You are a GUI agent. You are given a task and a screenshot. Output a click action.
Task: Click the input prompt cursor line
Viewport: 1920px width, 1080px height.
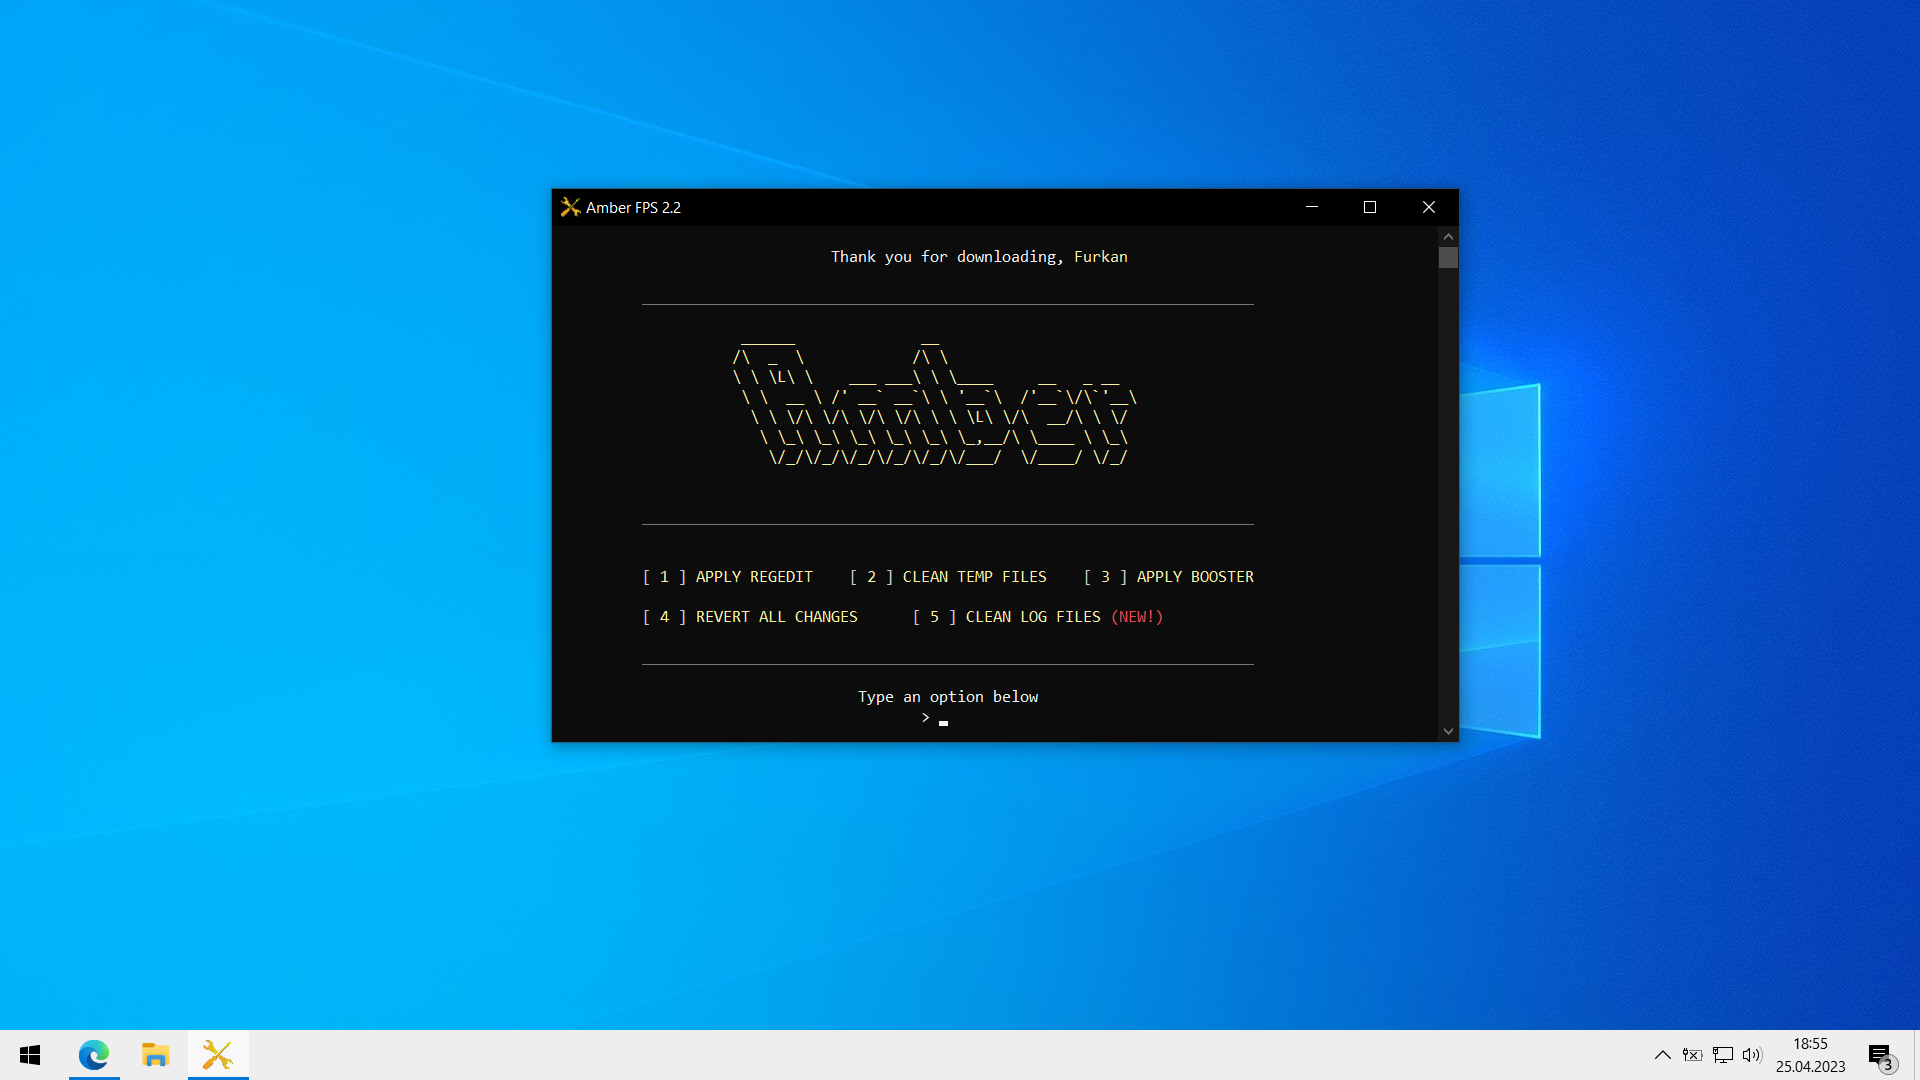pyautogui.click(x=943, y=719)
